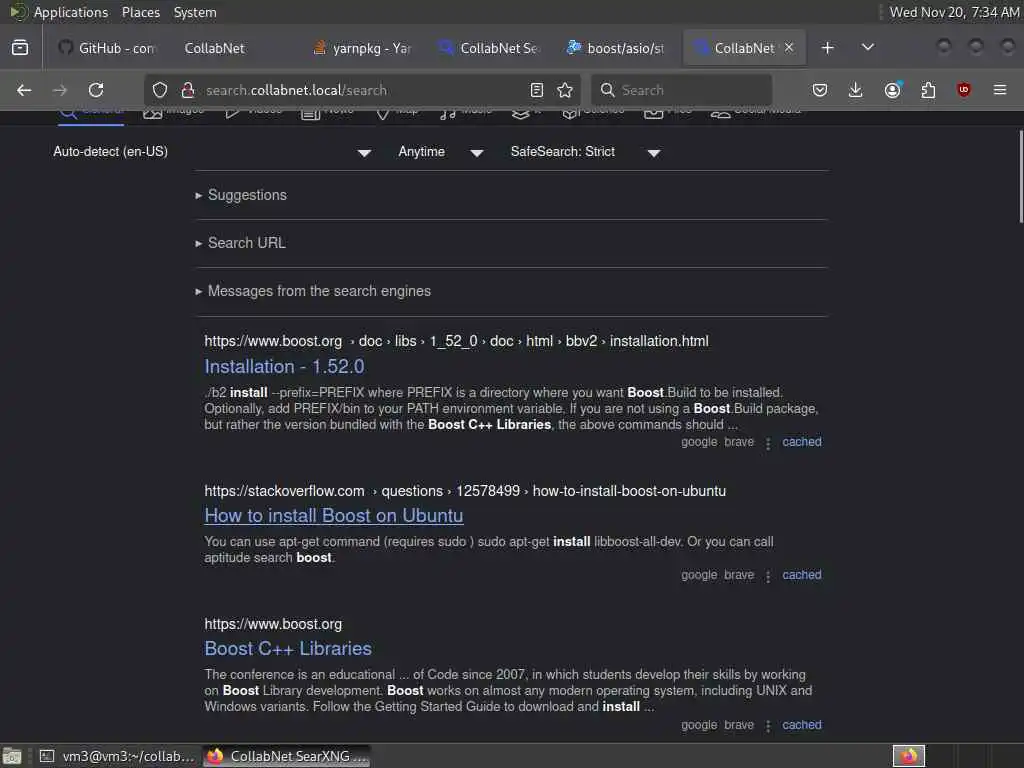1024x768 pixels.
Task: Click the show desktop icon in bottom panel
Action: pyautogui.click(x=12, y=756)
